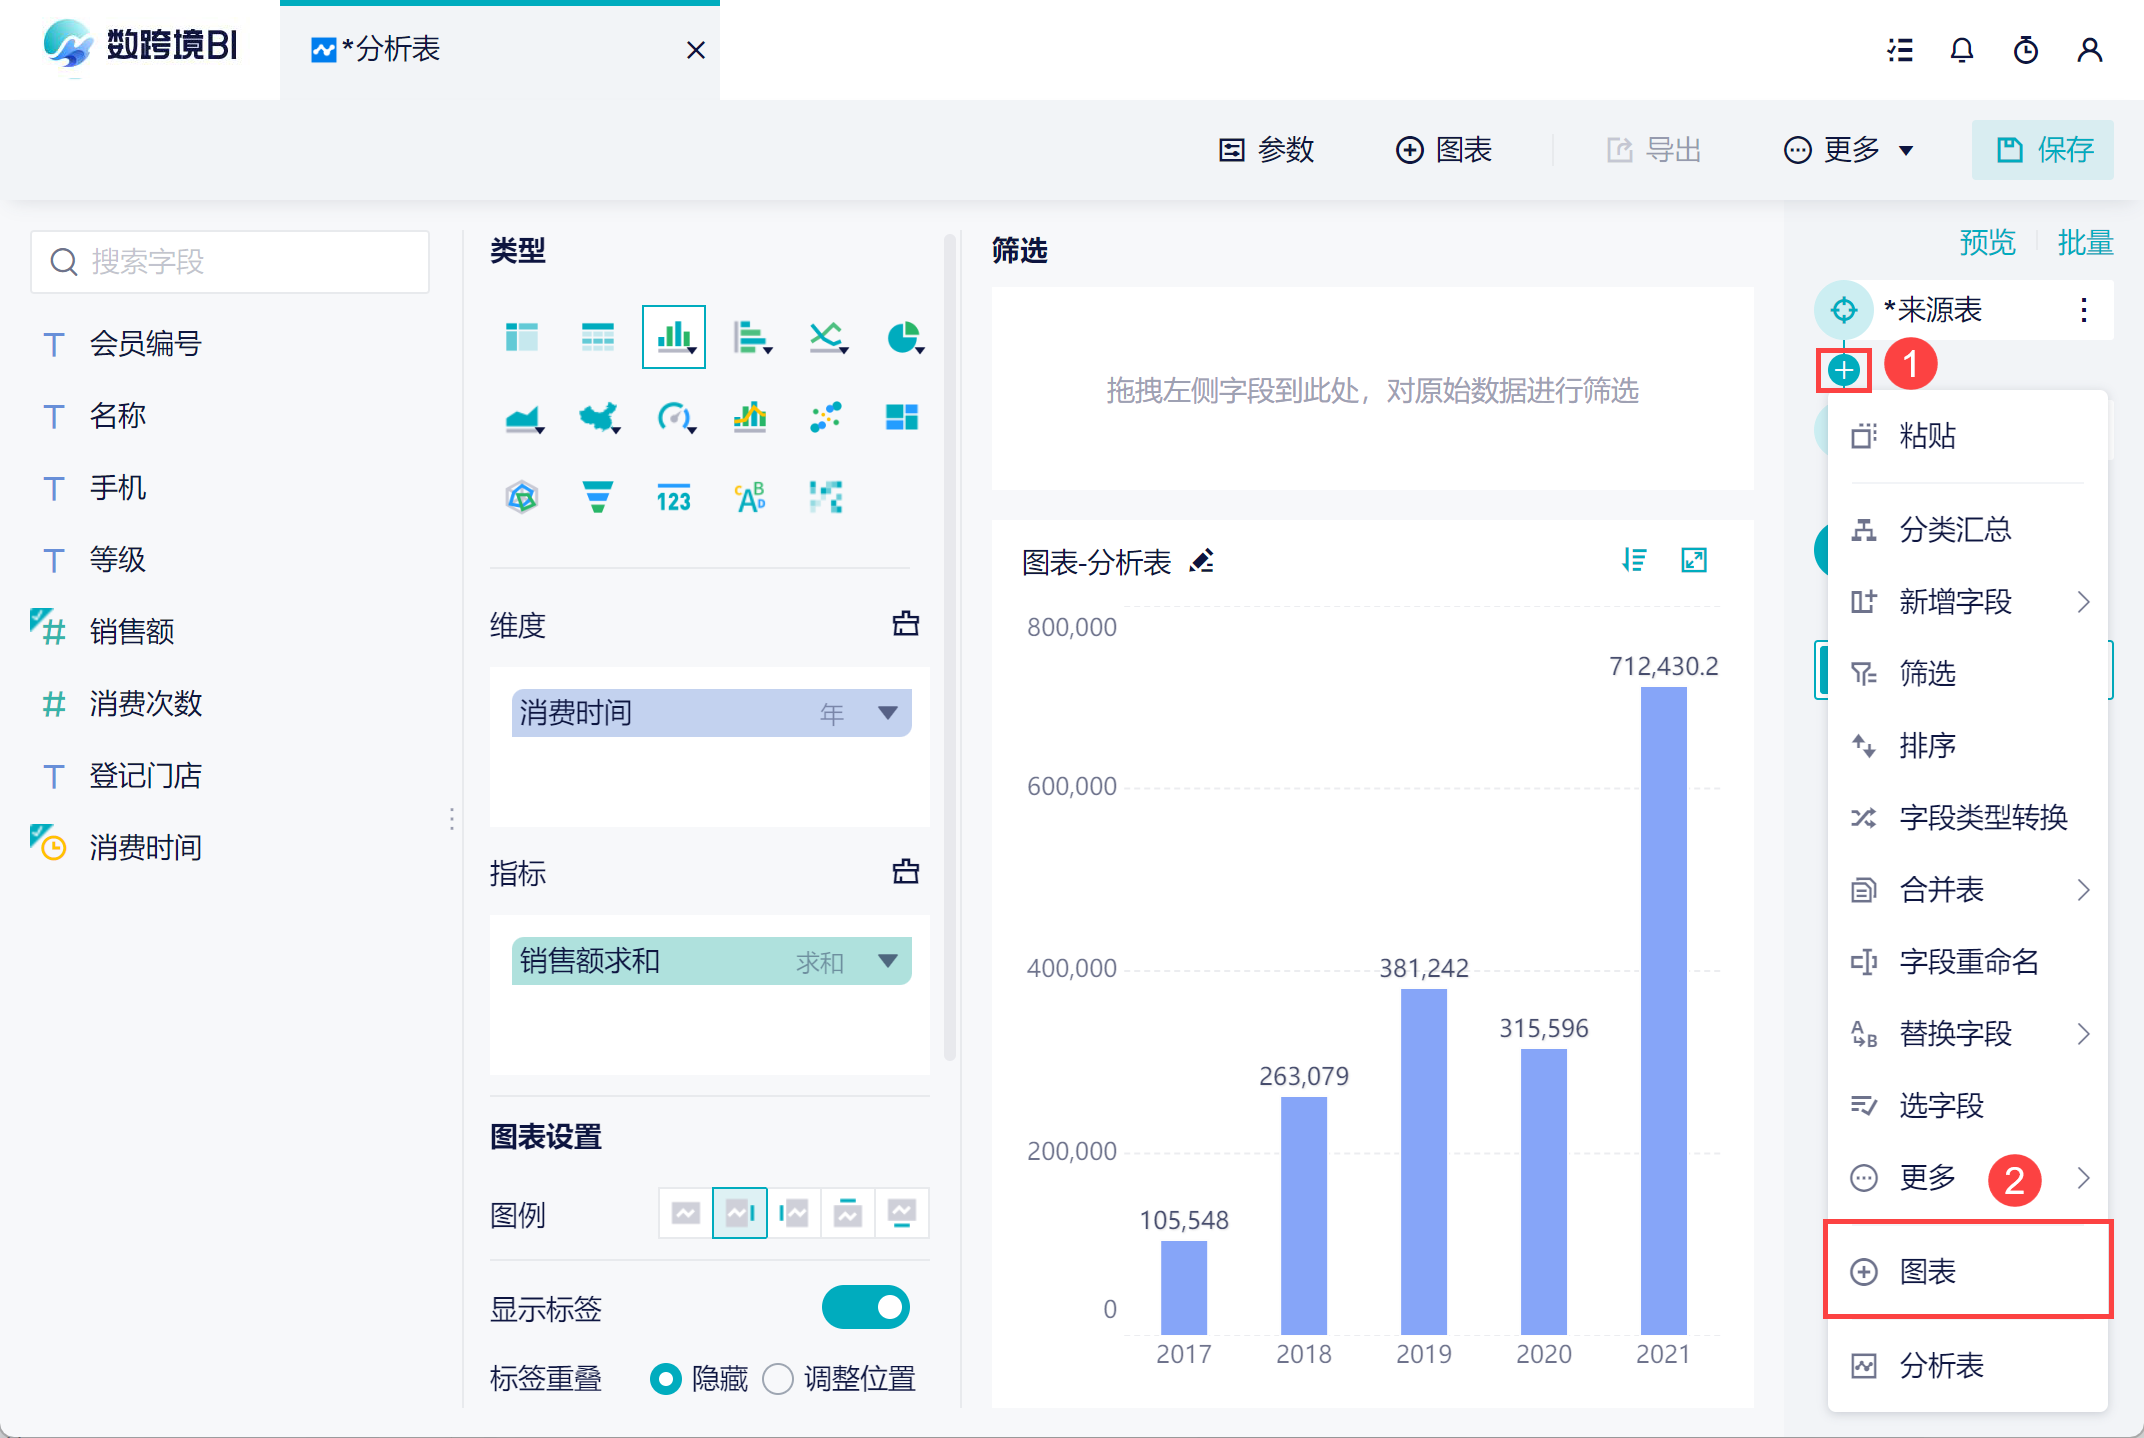The height and width of the screenshot is (1438, 2144).
Task: Expand the 更多 toolbar dropdown
Action: (x=1849, y=150)
